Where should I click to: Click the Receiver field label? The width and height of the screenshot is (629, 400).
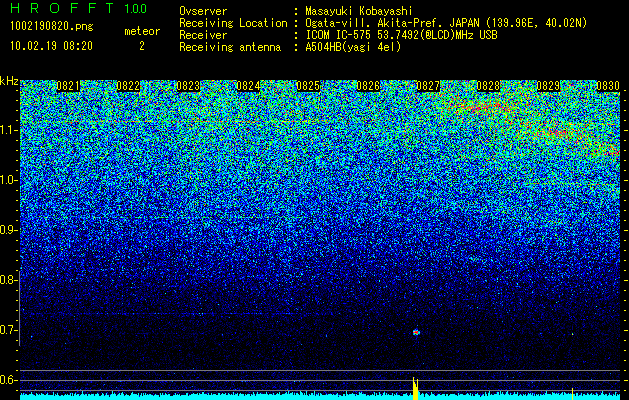[203, 35]
